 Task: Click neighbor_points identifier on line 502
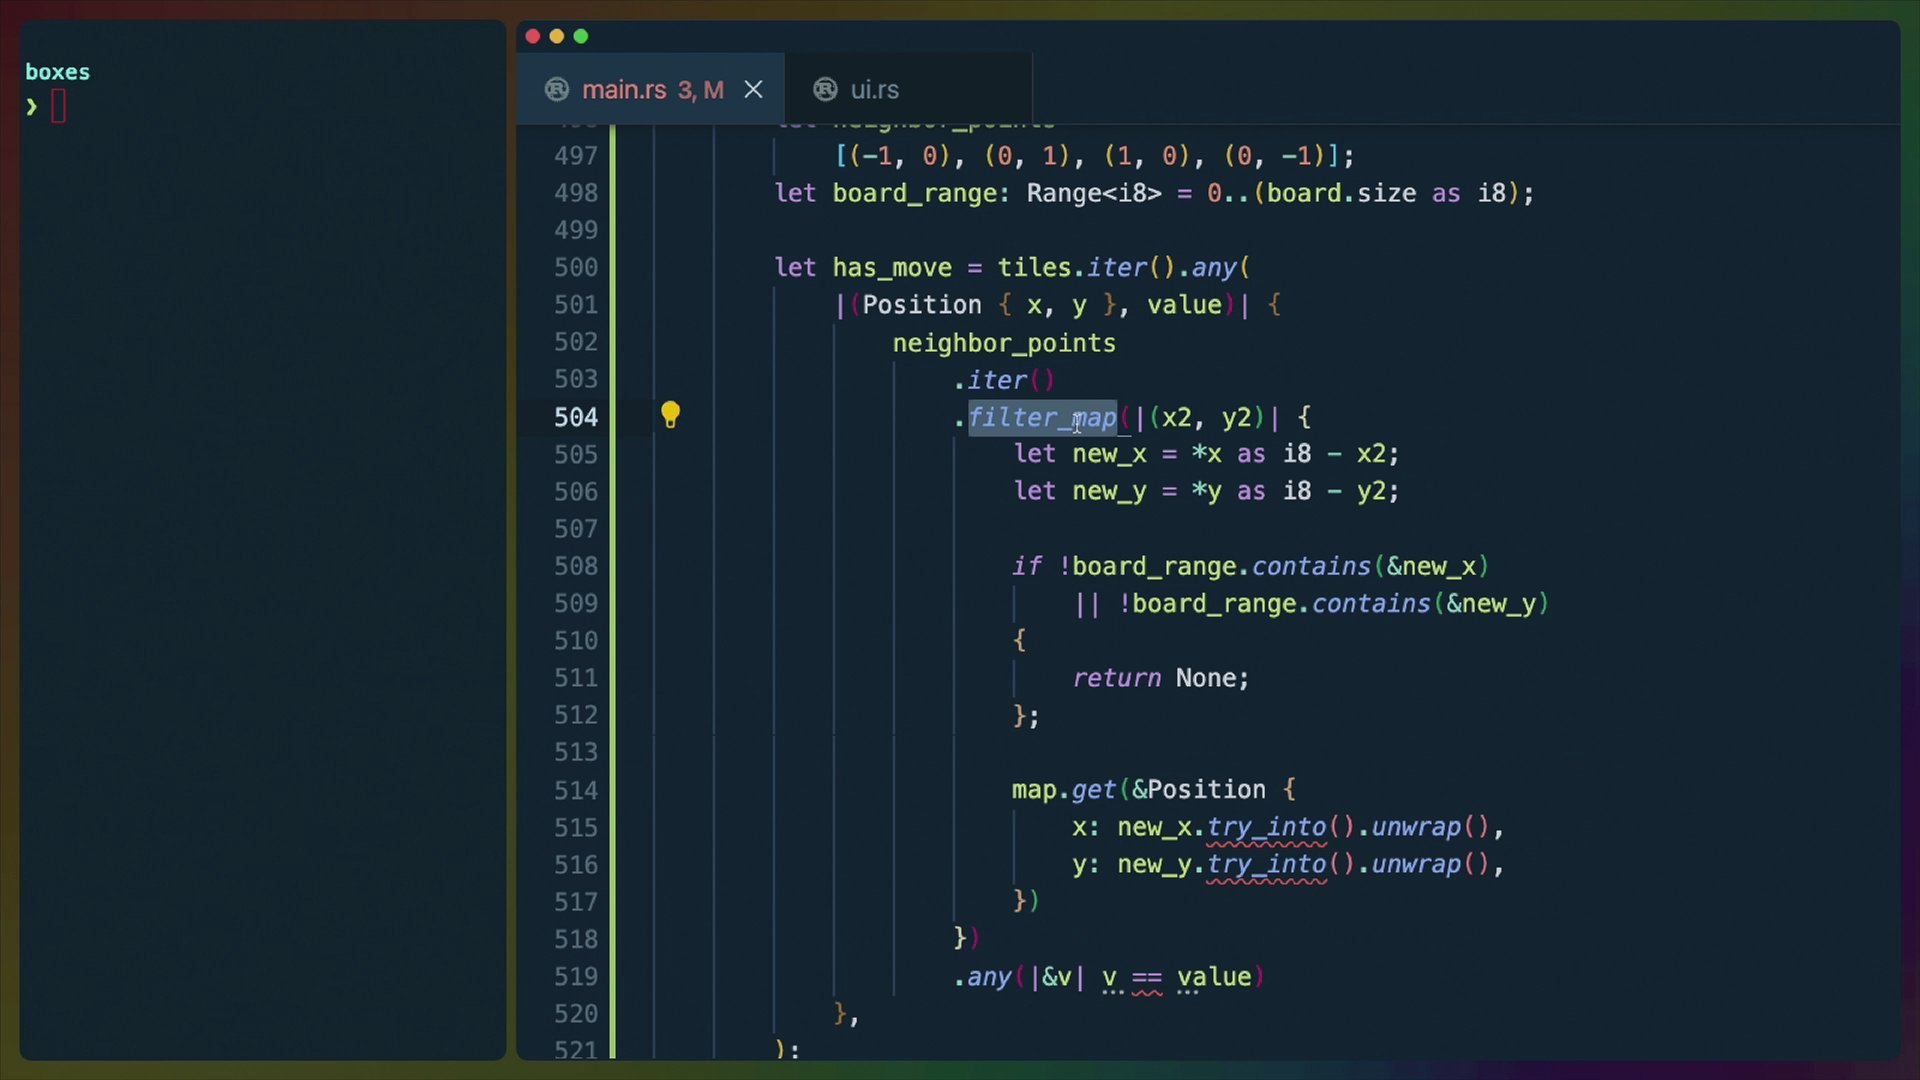pos(1003,343)
